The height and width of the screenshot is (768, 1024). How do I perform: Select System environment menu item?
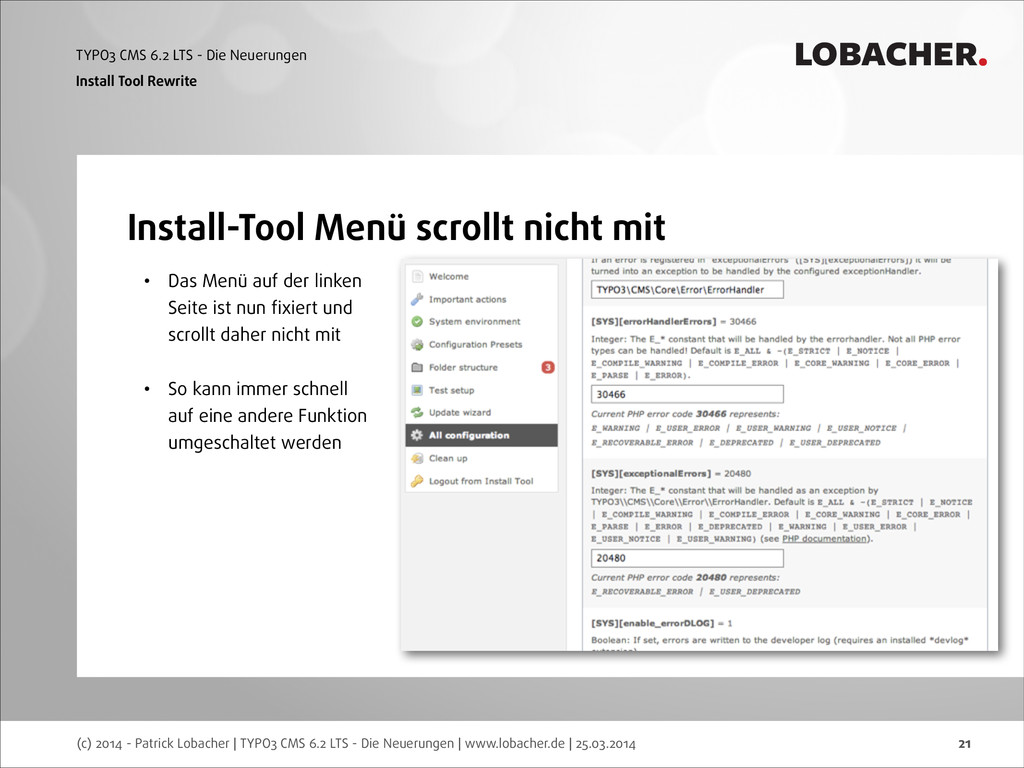[482, 321]
